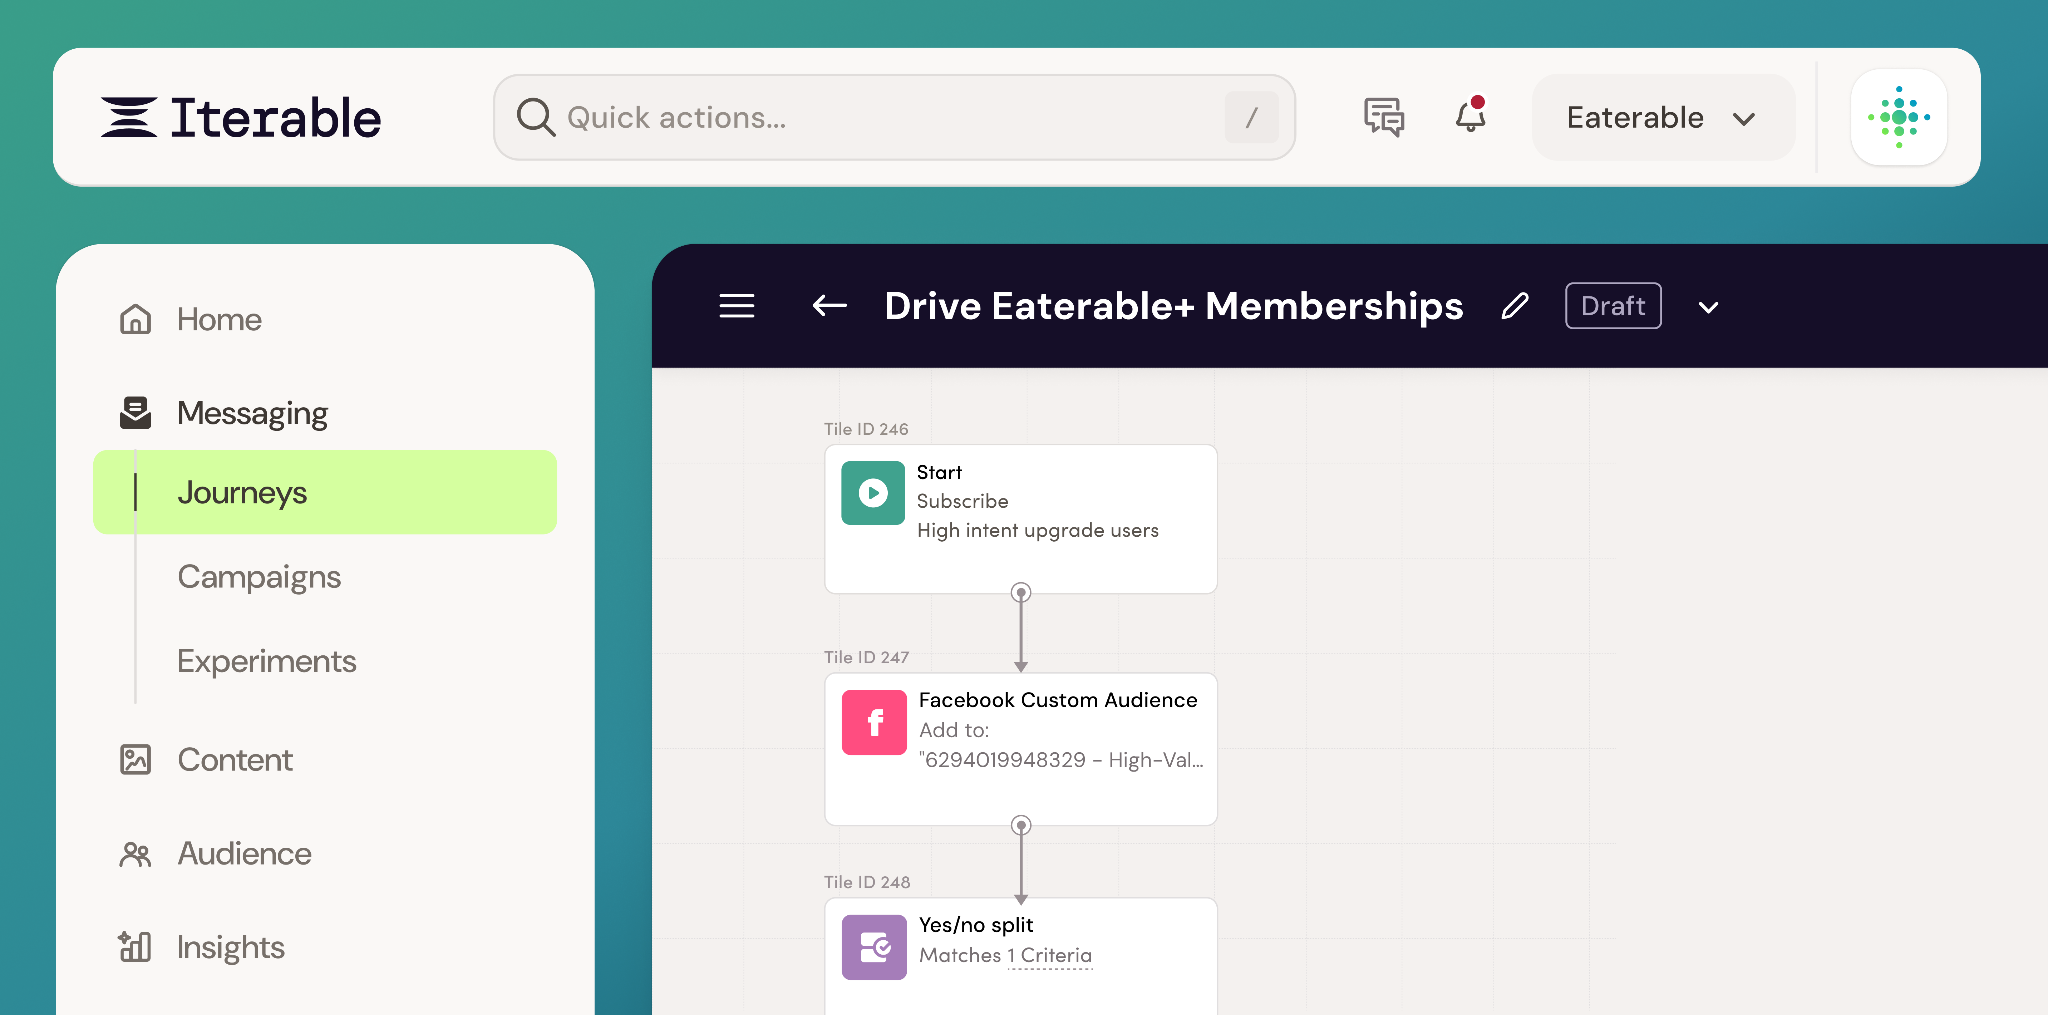Click the Tile ID 246 label
This screenshot has width=2048, height=1015.
point(866,429)
